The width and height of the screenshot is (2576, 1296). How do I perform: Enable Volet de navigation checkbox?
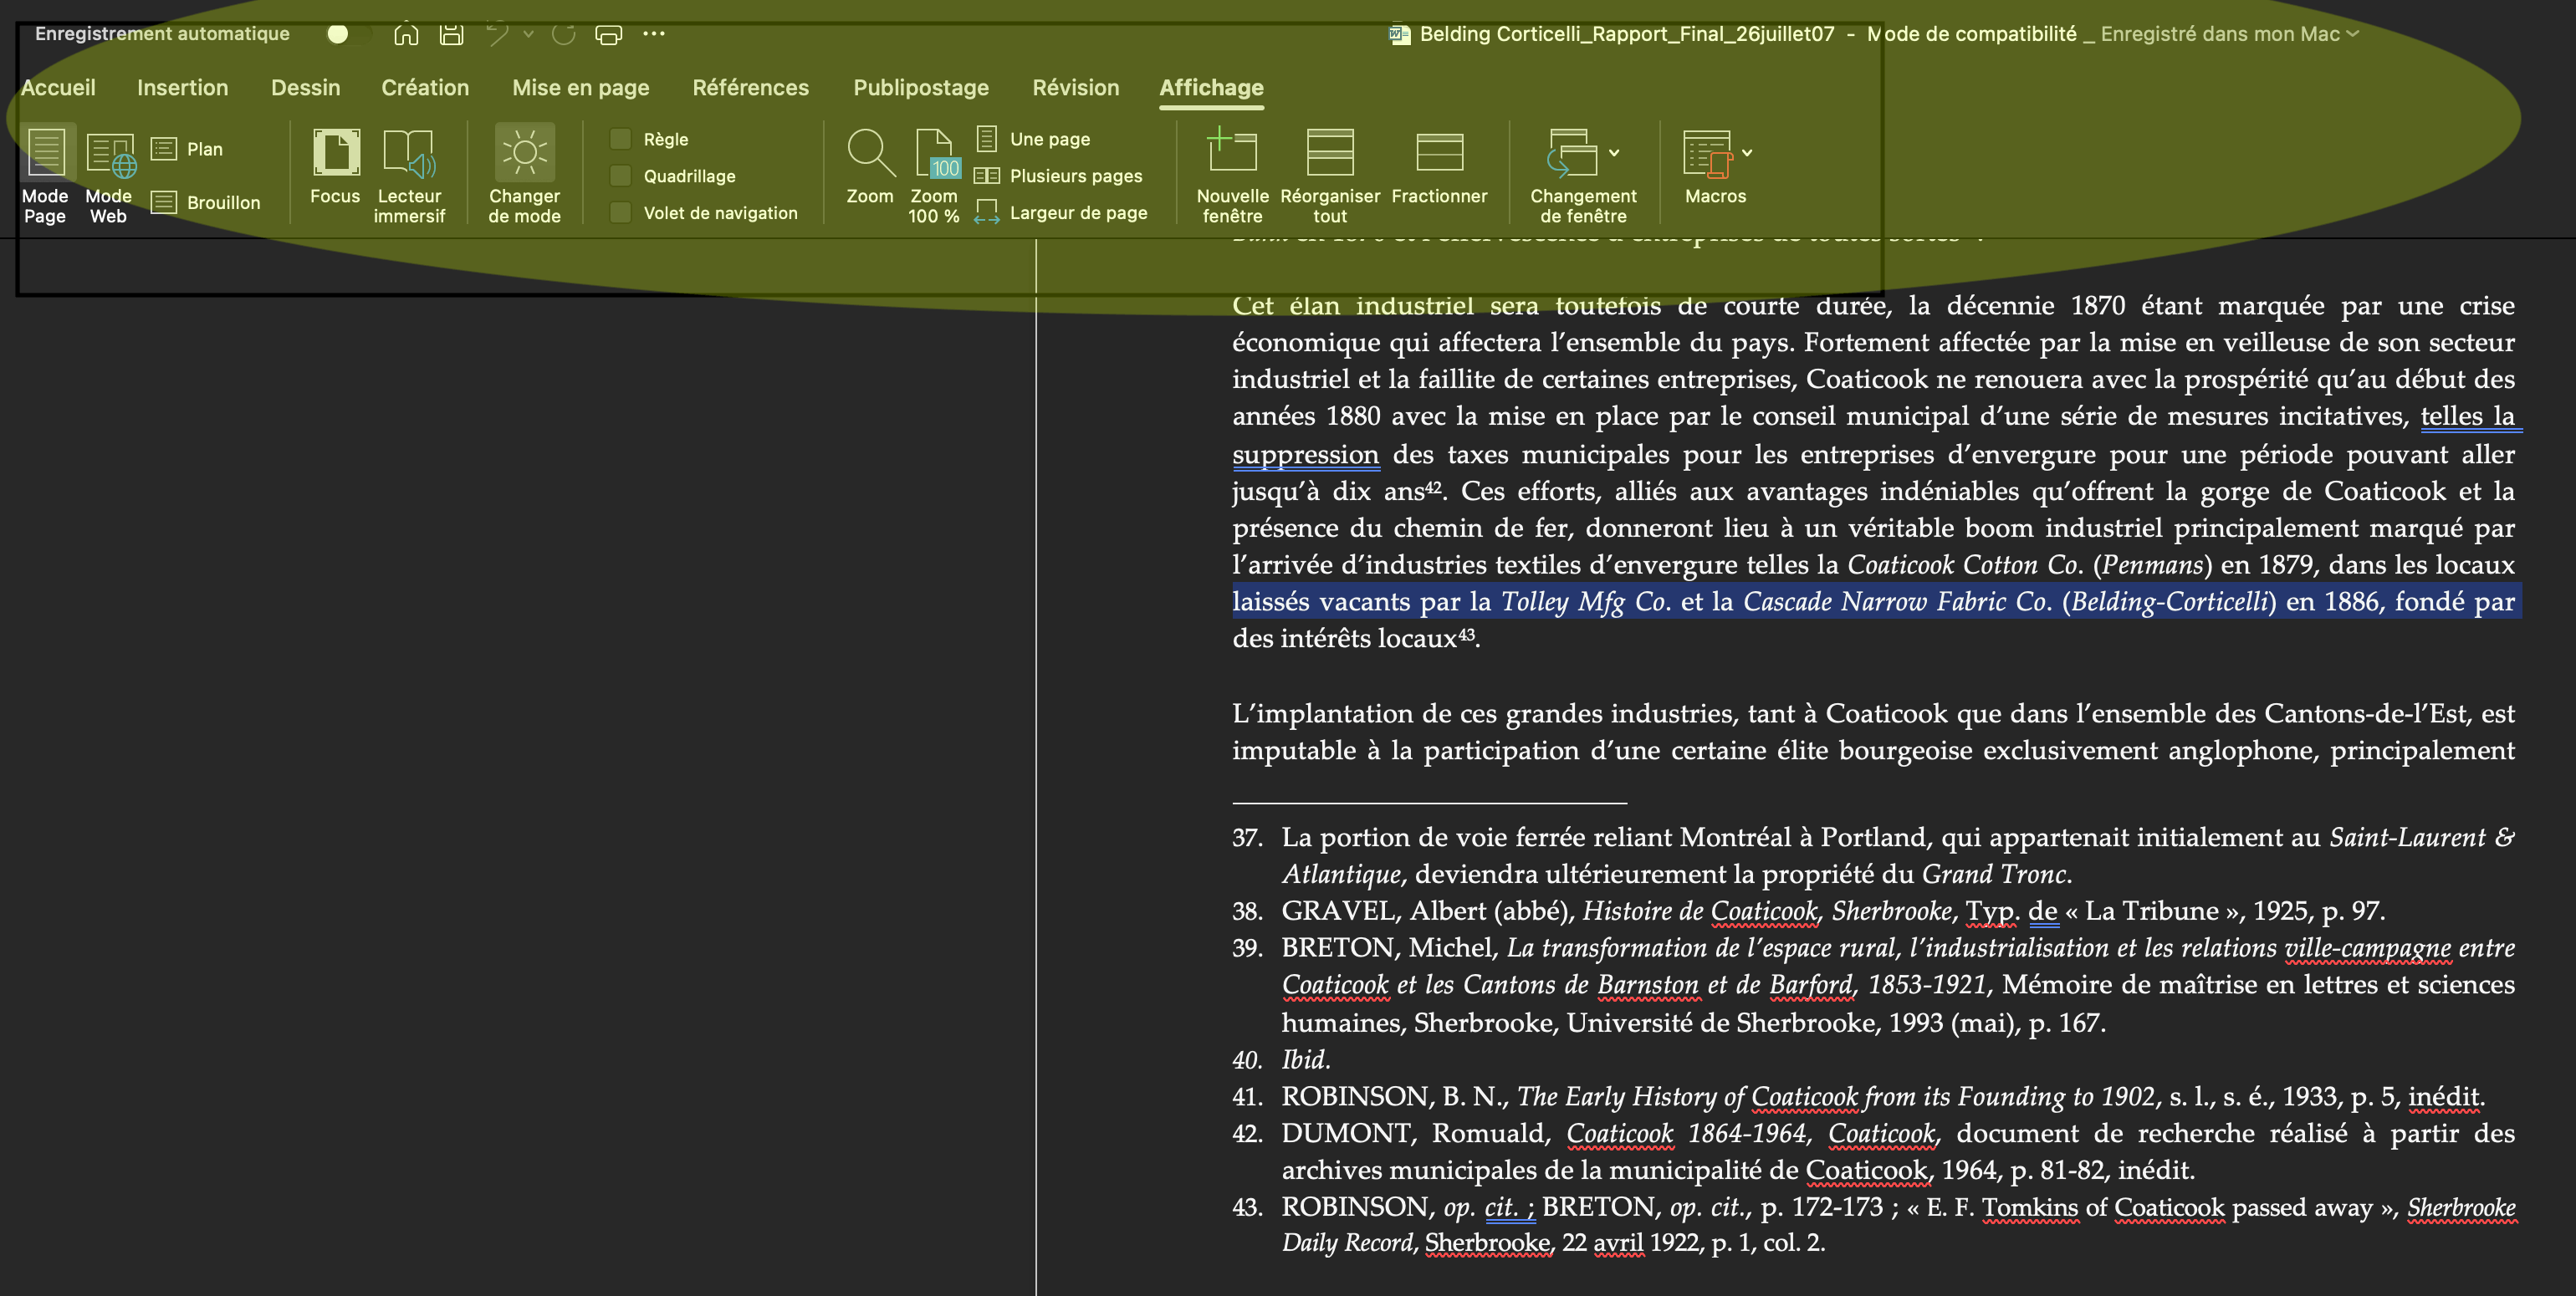pyautogui.click(x=620, y=212)
